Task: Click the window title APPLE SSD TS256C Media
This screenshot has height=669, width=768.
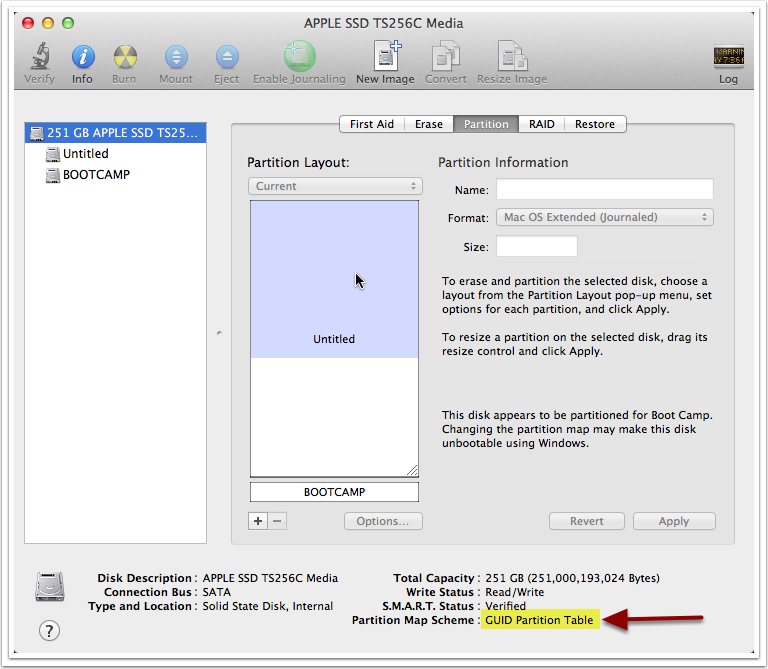Action: click(x=384, y=24)
